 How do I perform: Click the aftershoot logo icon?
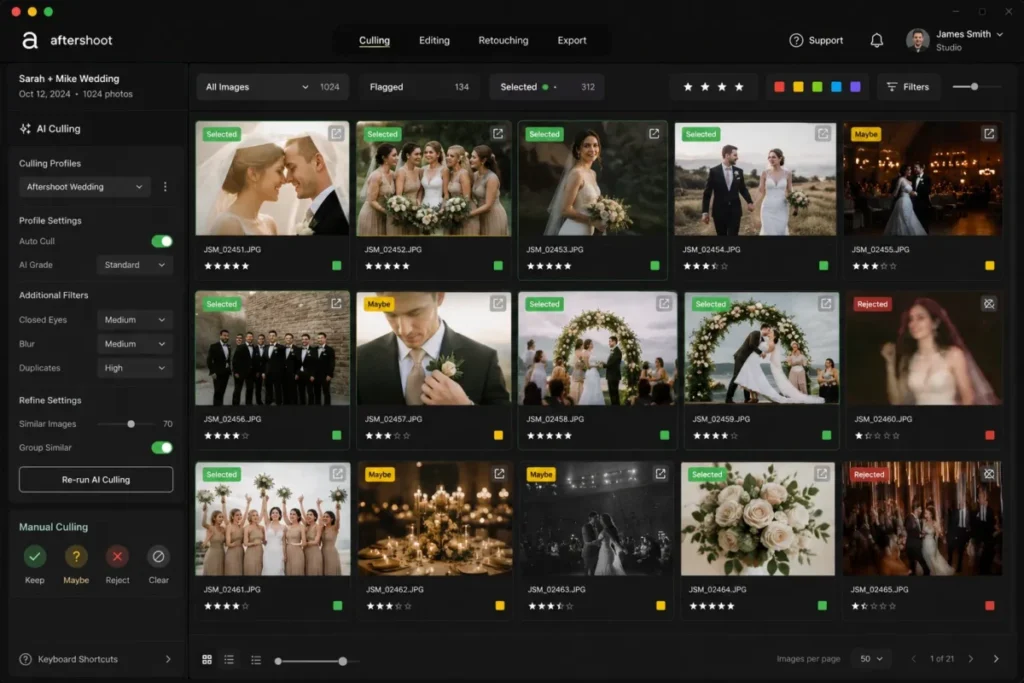click(29, 40)
